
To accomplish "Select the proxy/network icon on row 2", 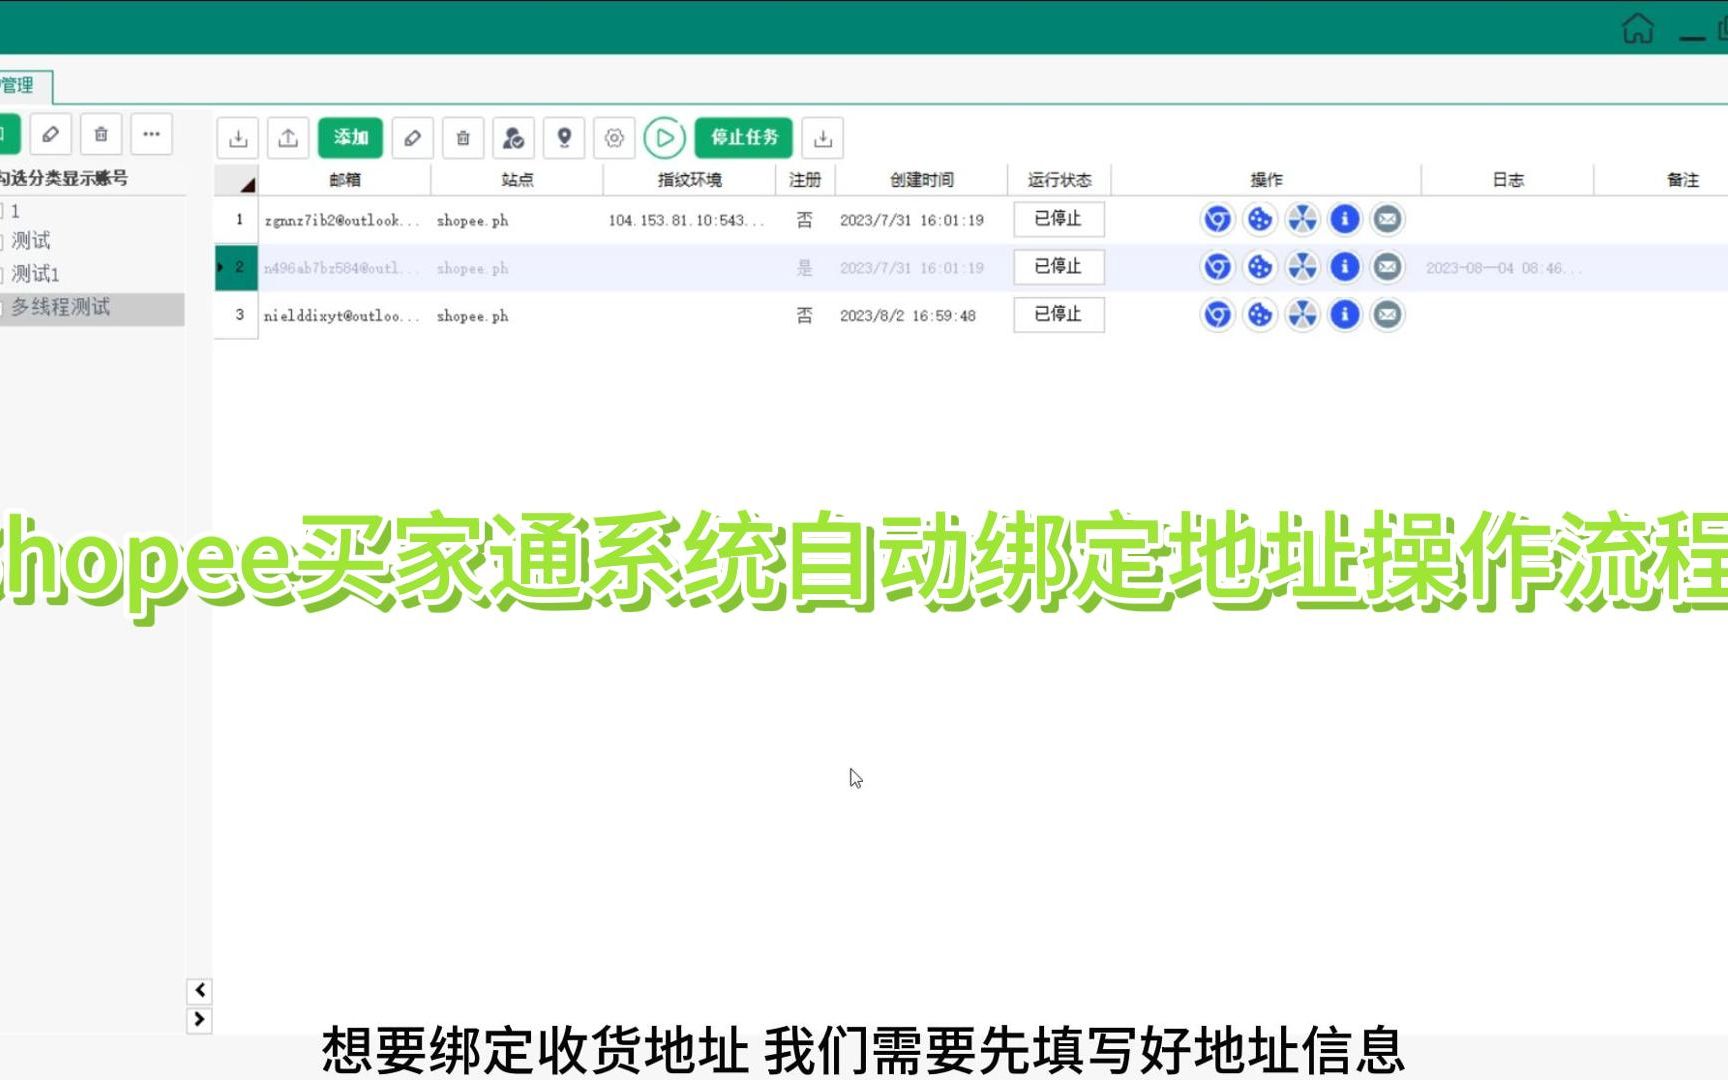I will [x=1302, y=267].
